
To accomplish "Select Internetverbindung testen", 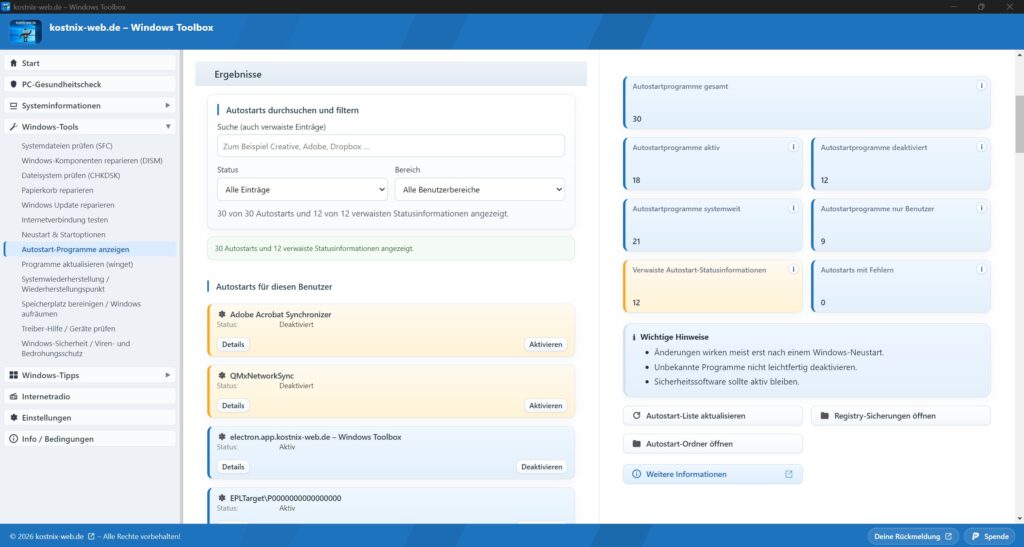I will pos(65,220).
